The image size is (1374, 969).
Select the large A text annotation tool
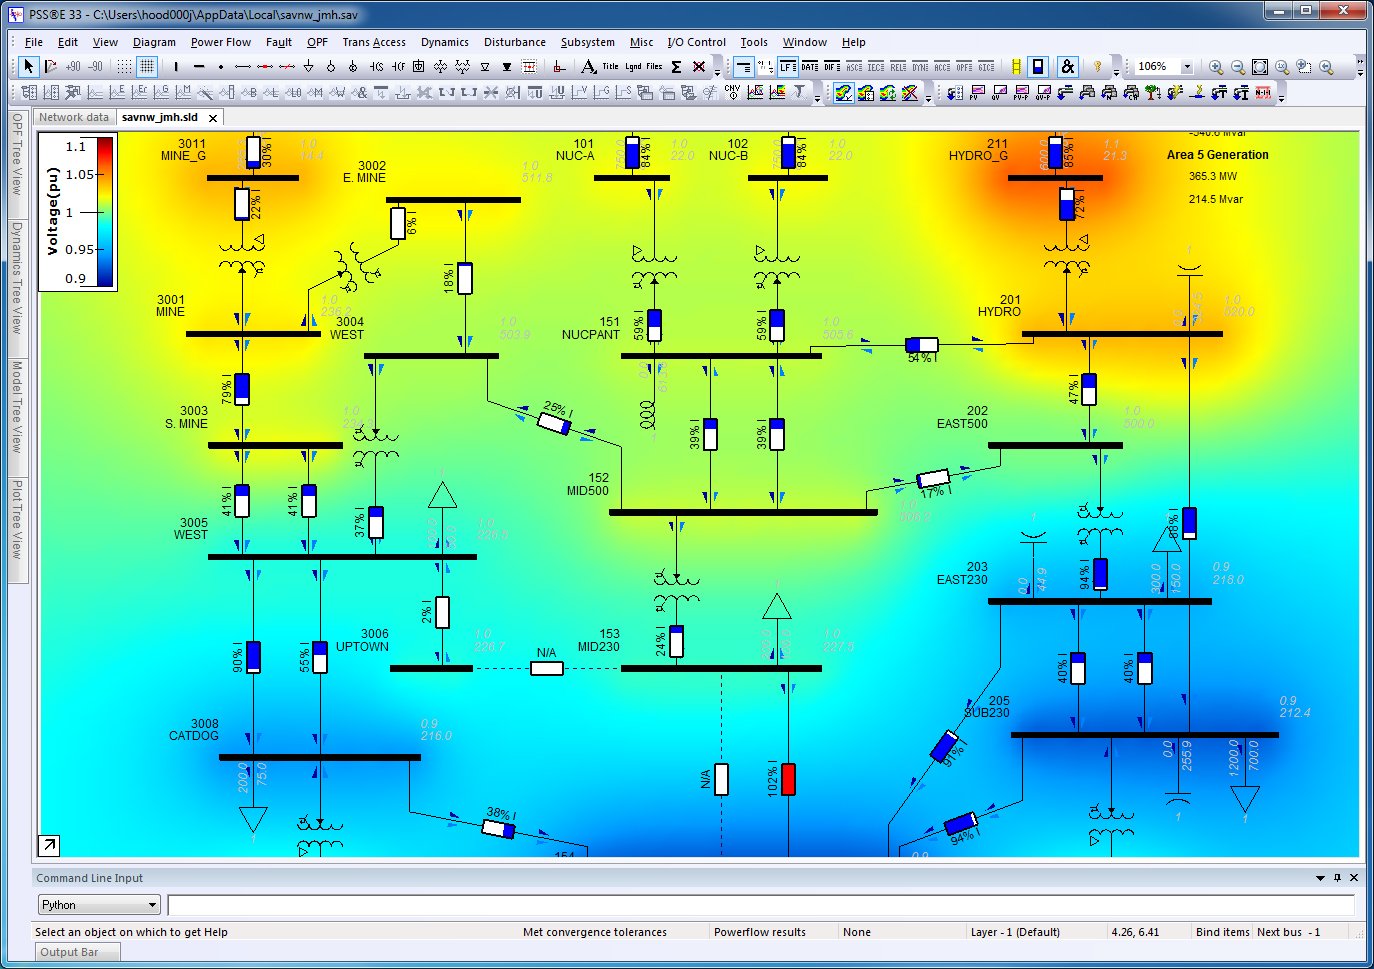[589, 67]
